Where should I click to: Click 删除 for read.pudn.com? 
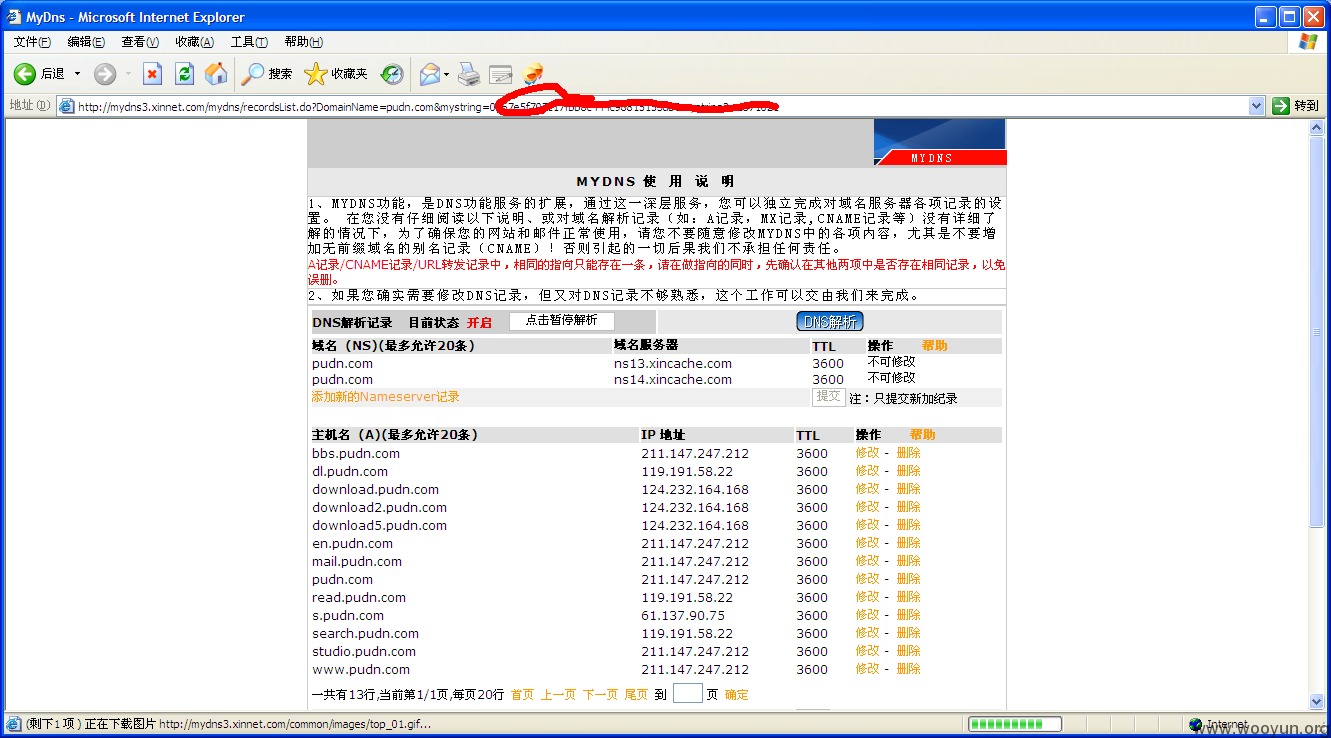click(908, 597)
